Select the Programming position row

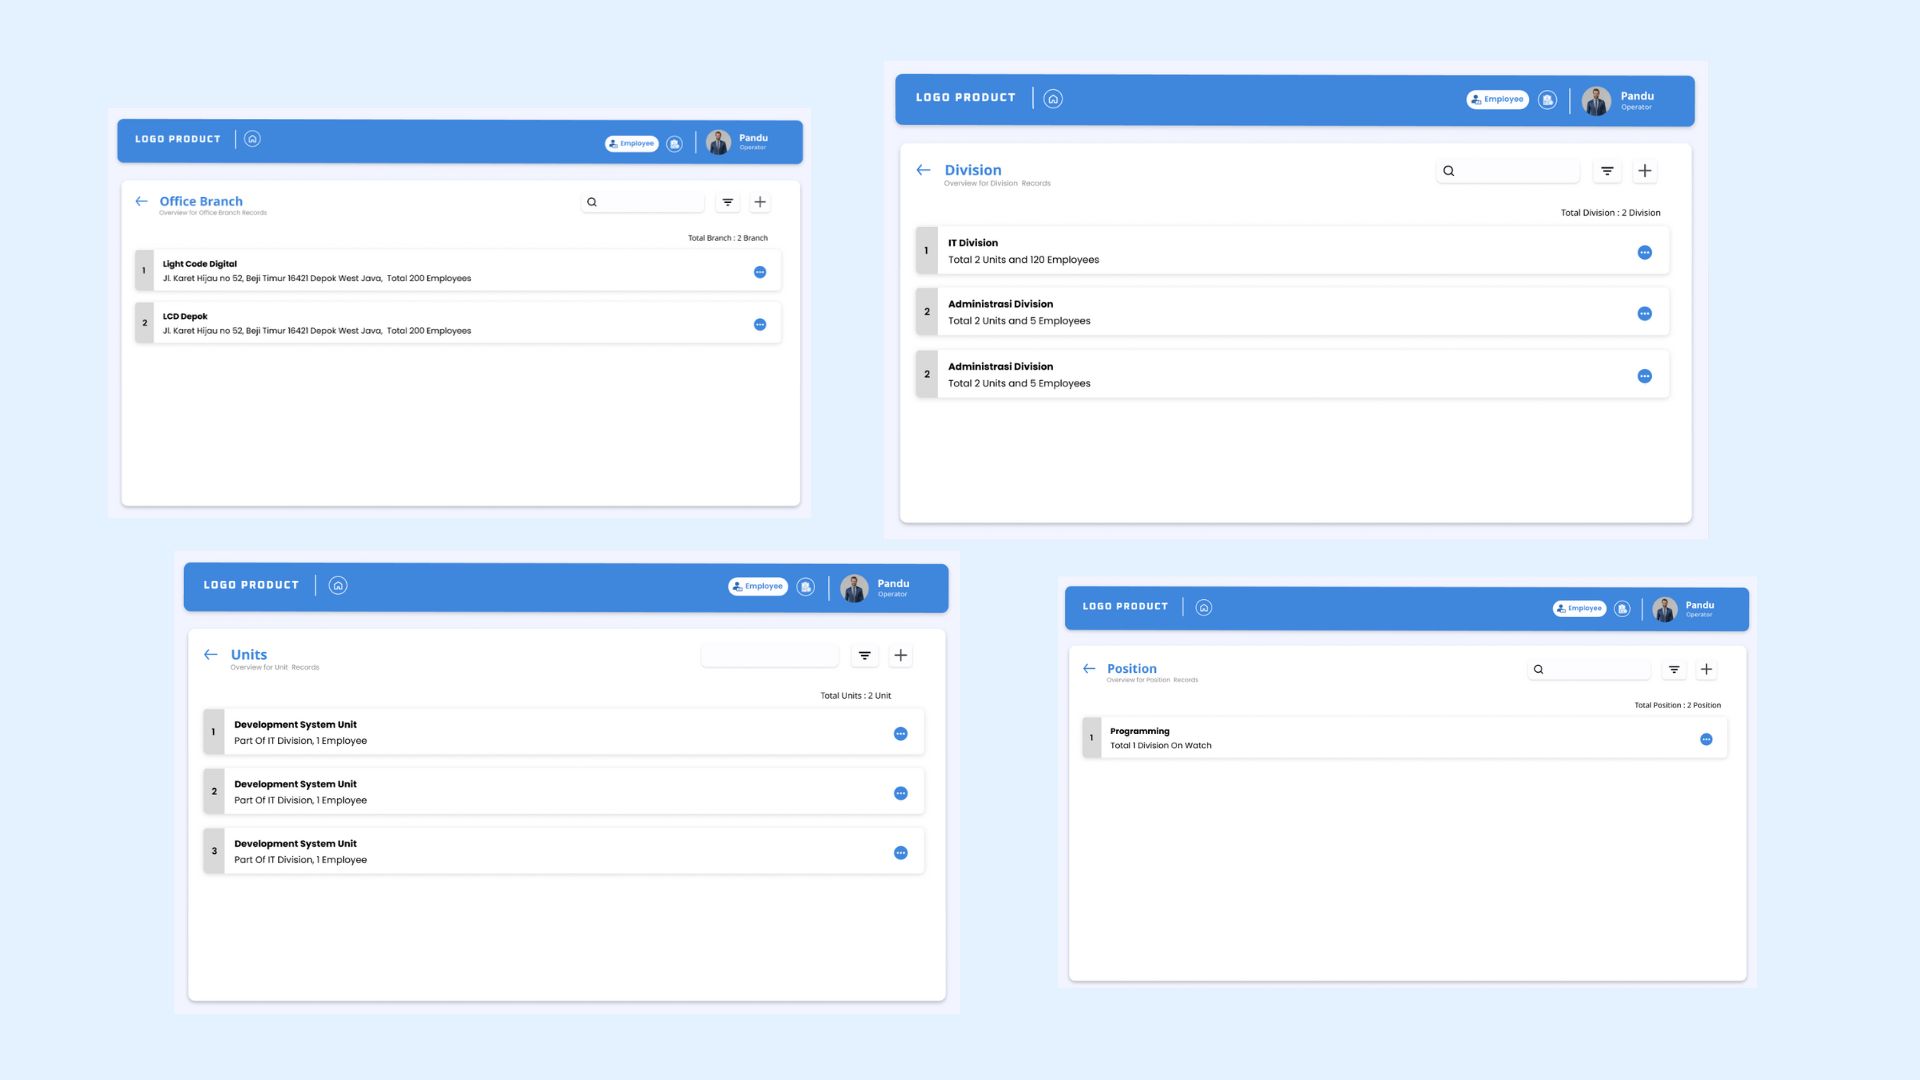click(1405, 738)
